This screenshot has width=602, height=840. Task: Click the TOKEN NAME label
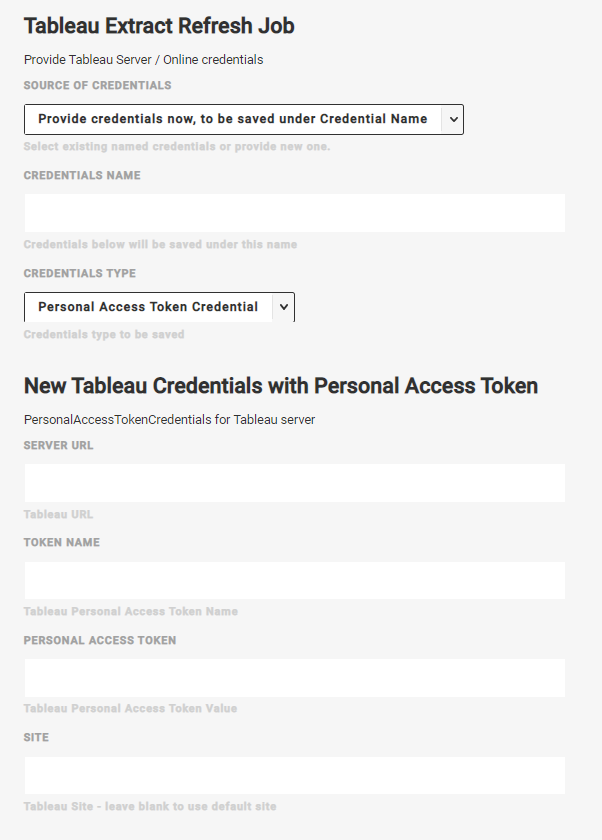coord(62,543)
